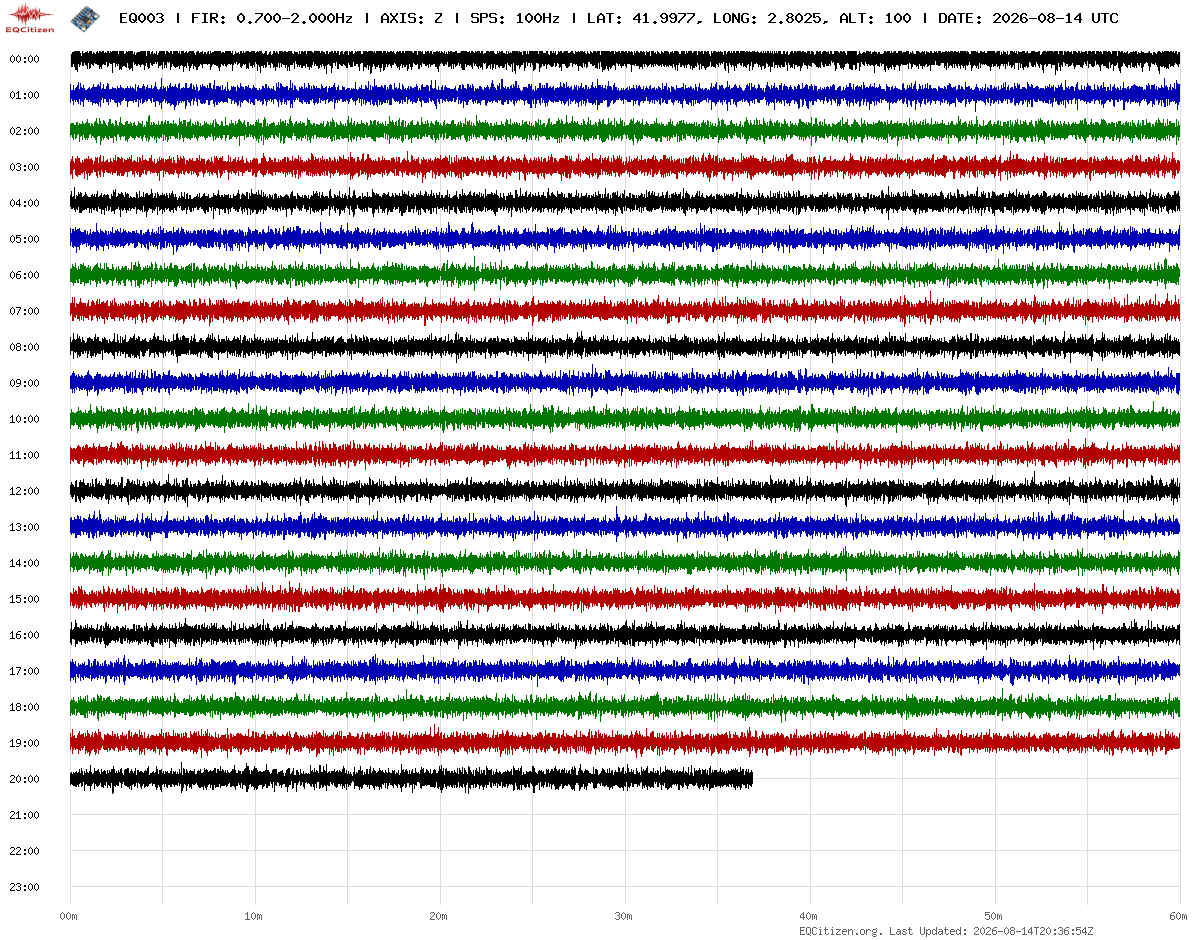Click the black 00:00 seismic trace
Screen dimensions: 1200x940
pos(625,59)
